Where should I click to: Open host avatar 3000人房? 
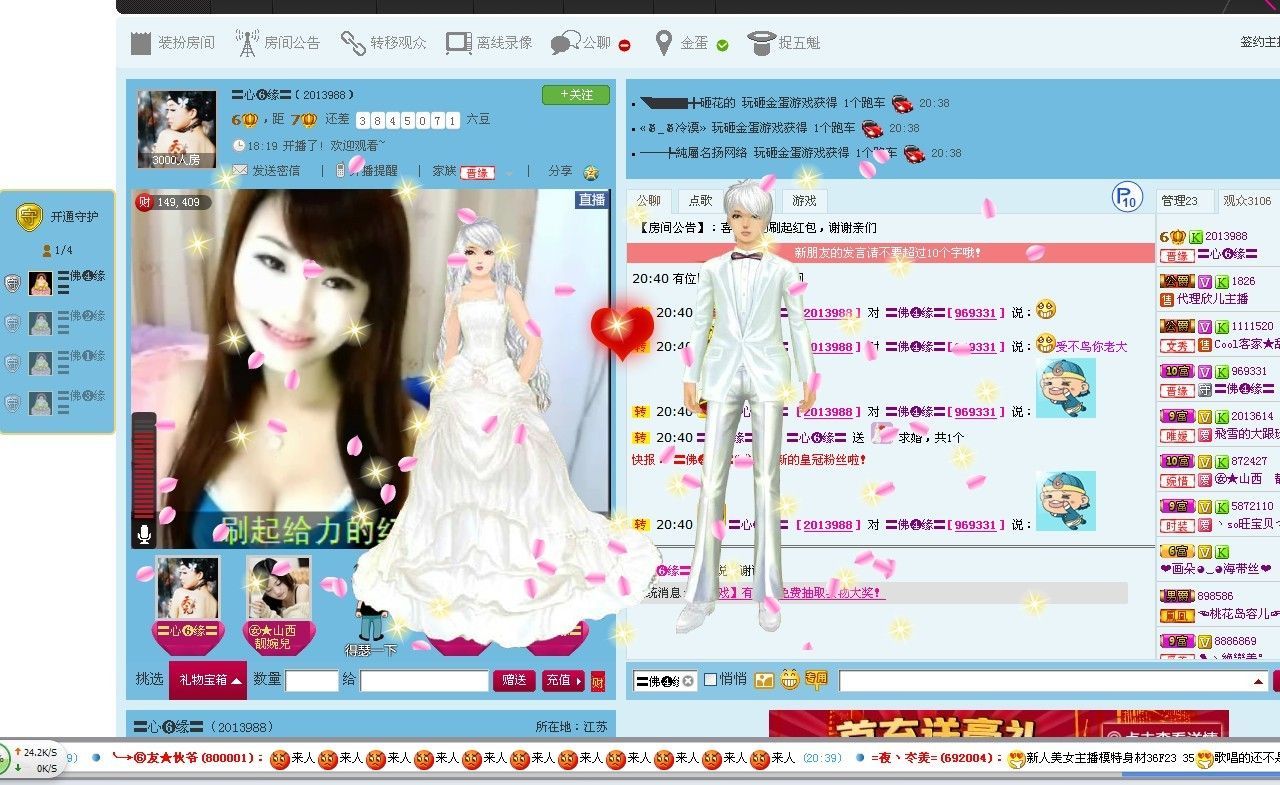tap(177, 130)
